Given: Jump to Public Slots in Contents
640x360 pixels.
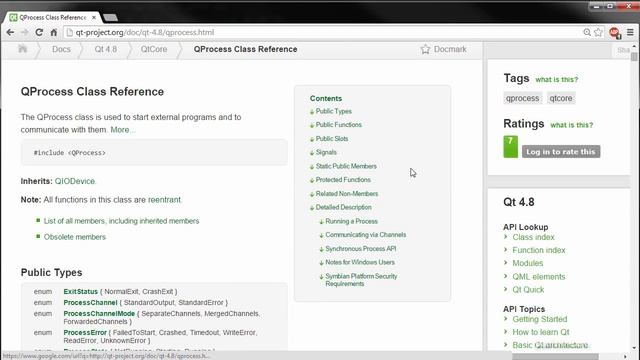Looking at the screenshot, I should (332, 138).
